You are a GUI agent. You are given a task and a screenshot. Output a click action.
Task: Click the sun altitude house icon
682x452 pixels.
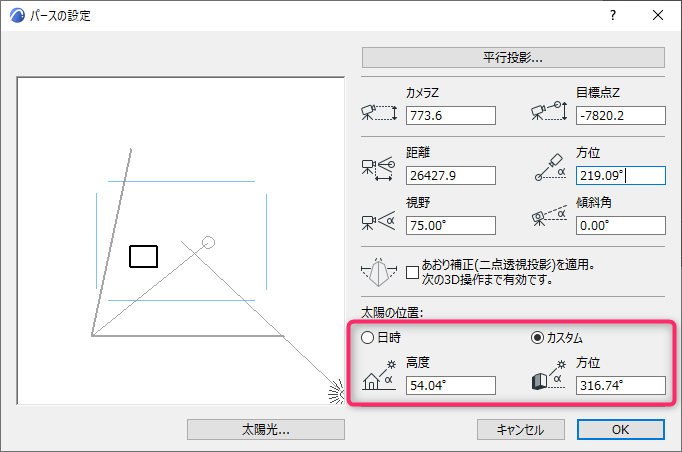coord(379,375)
